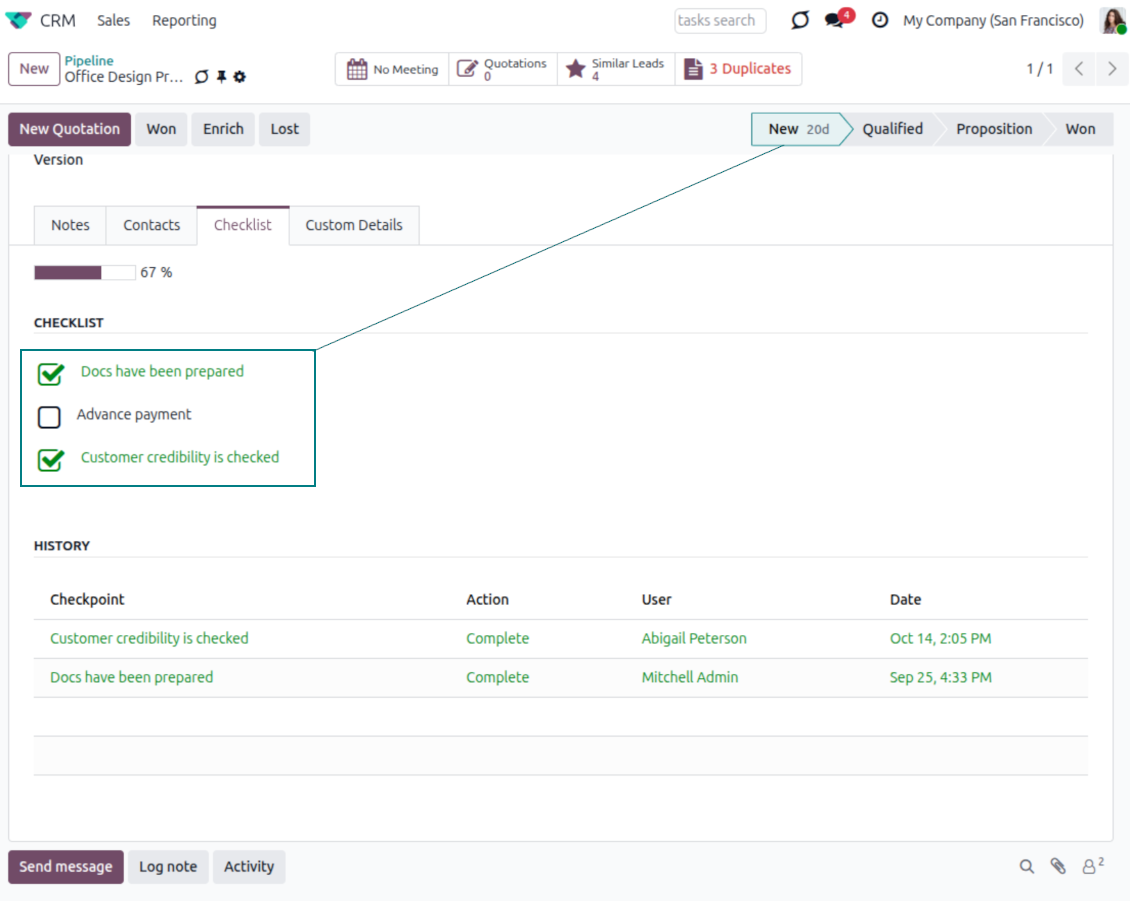The height and width of the screenshot is (901, 1130).
Task: Open the followers icon in chatter
Action: pyautogui.click(x=1092, y=866)
